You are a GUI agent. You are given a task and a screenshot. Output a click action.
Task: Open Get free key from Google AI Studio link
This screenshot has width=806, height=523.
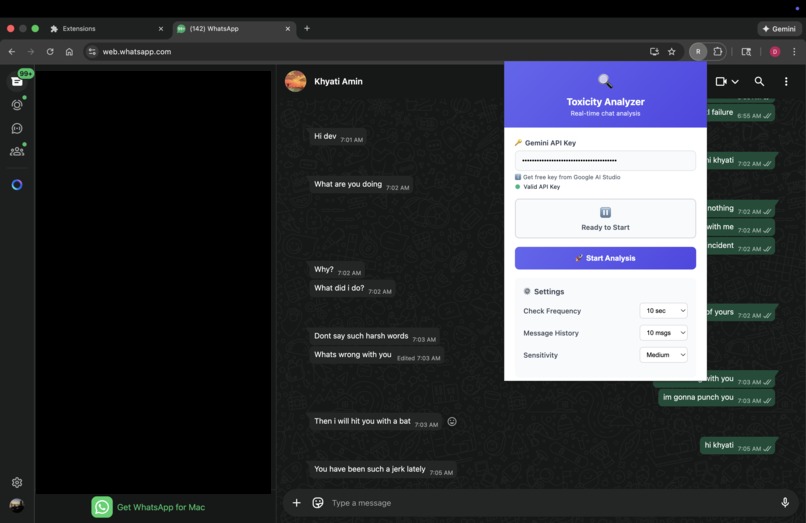pos(572,177)
